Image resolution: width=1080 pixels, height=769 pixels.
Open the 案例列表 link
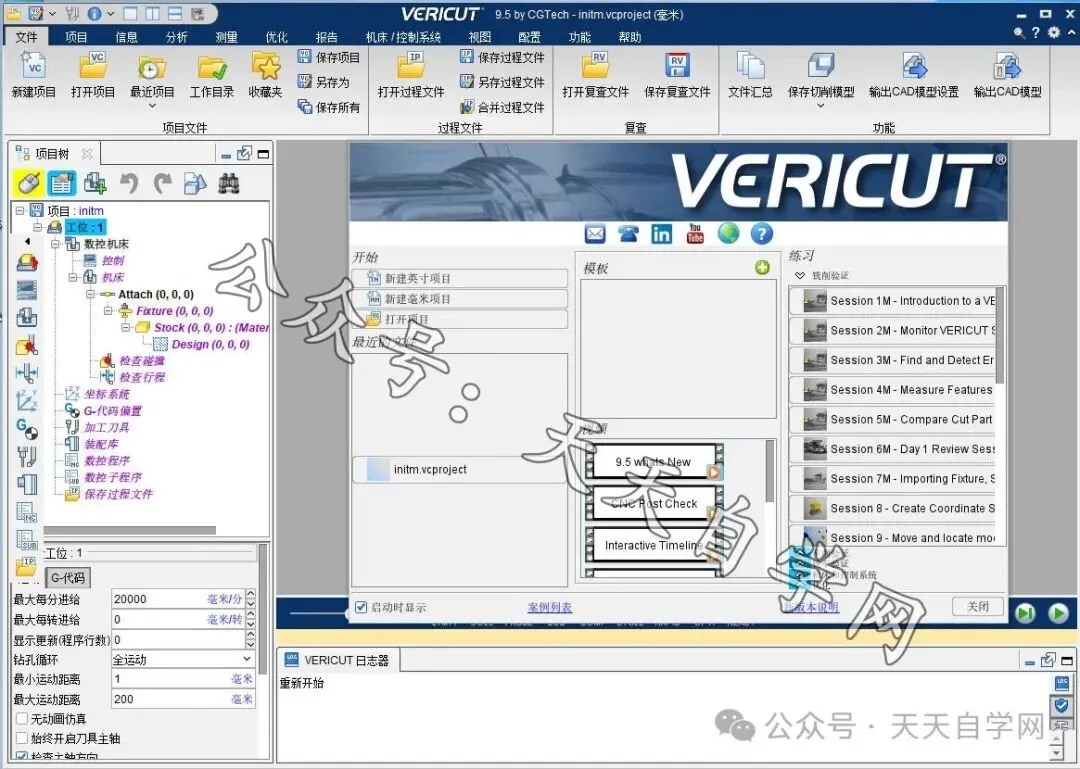coord(550,607)
